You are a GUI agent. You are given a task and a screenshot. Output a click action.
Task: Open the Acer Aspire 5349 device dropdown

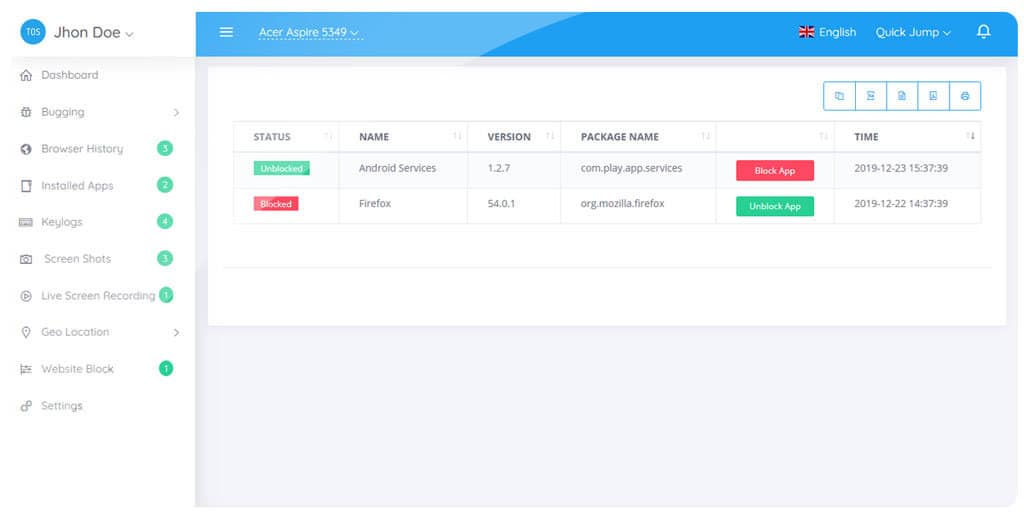tap(308, 32)
